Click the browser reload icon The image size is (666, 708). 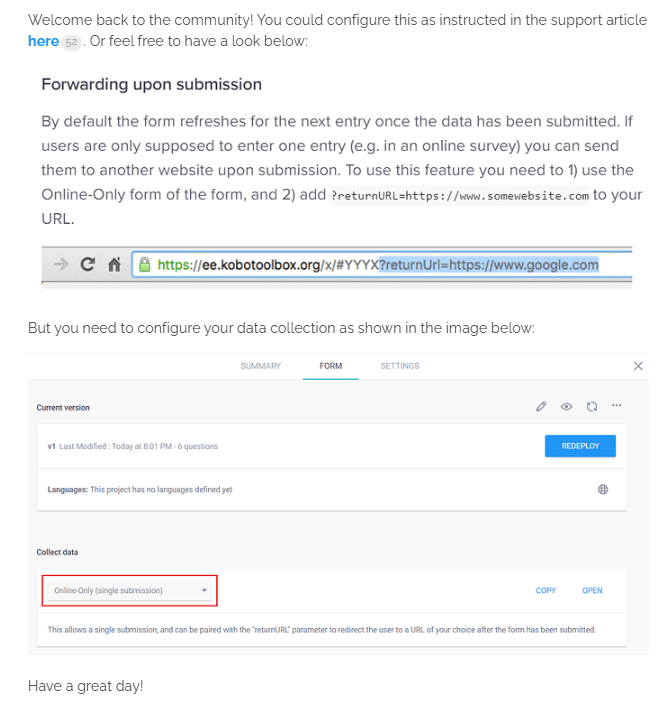point(88,265)
